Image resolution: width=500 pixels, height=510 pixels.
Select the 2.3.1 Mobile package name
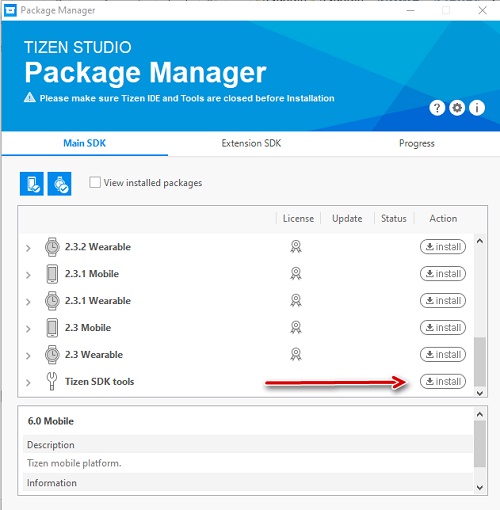92,274
